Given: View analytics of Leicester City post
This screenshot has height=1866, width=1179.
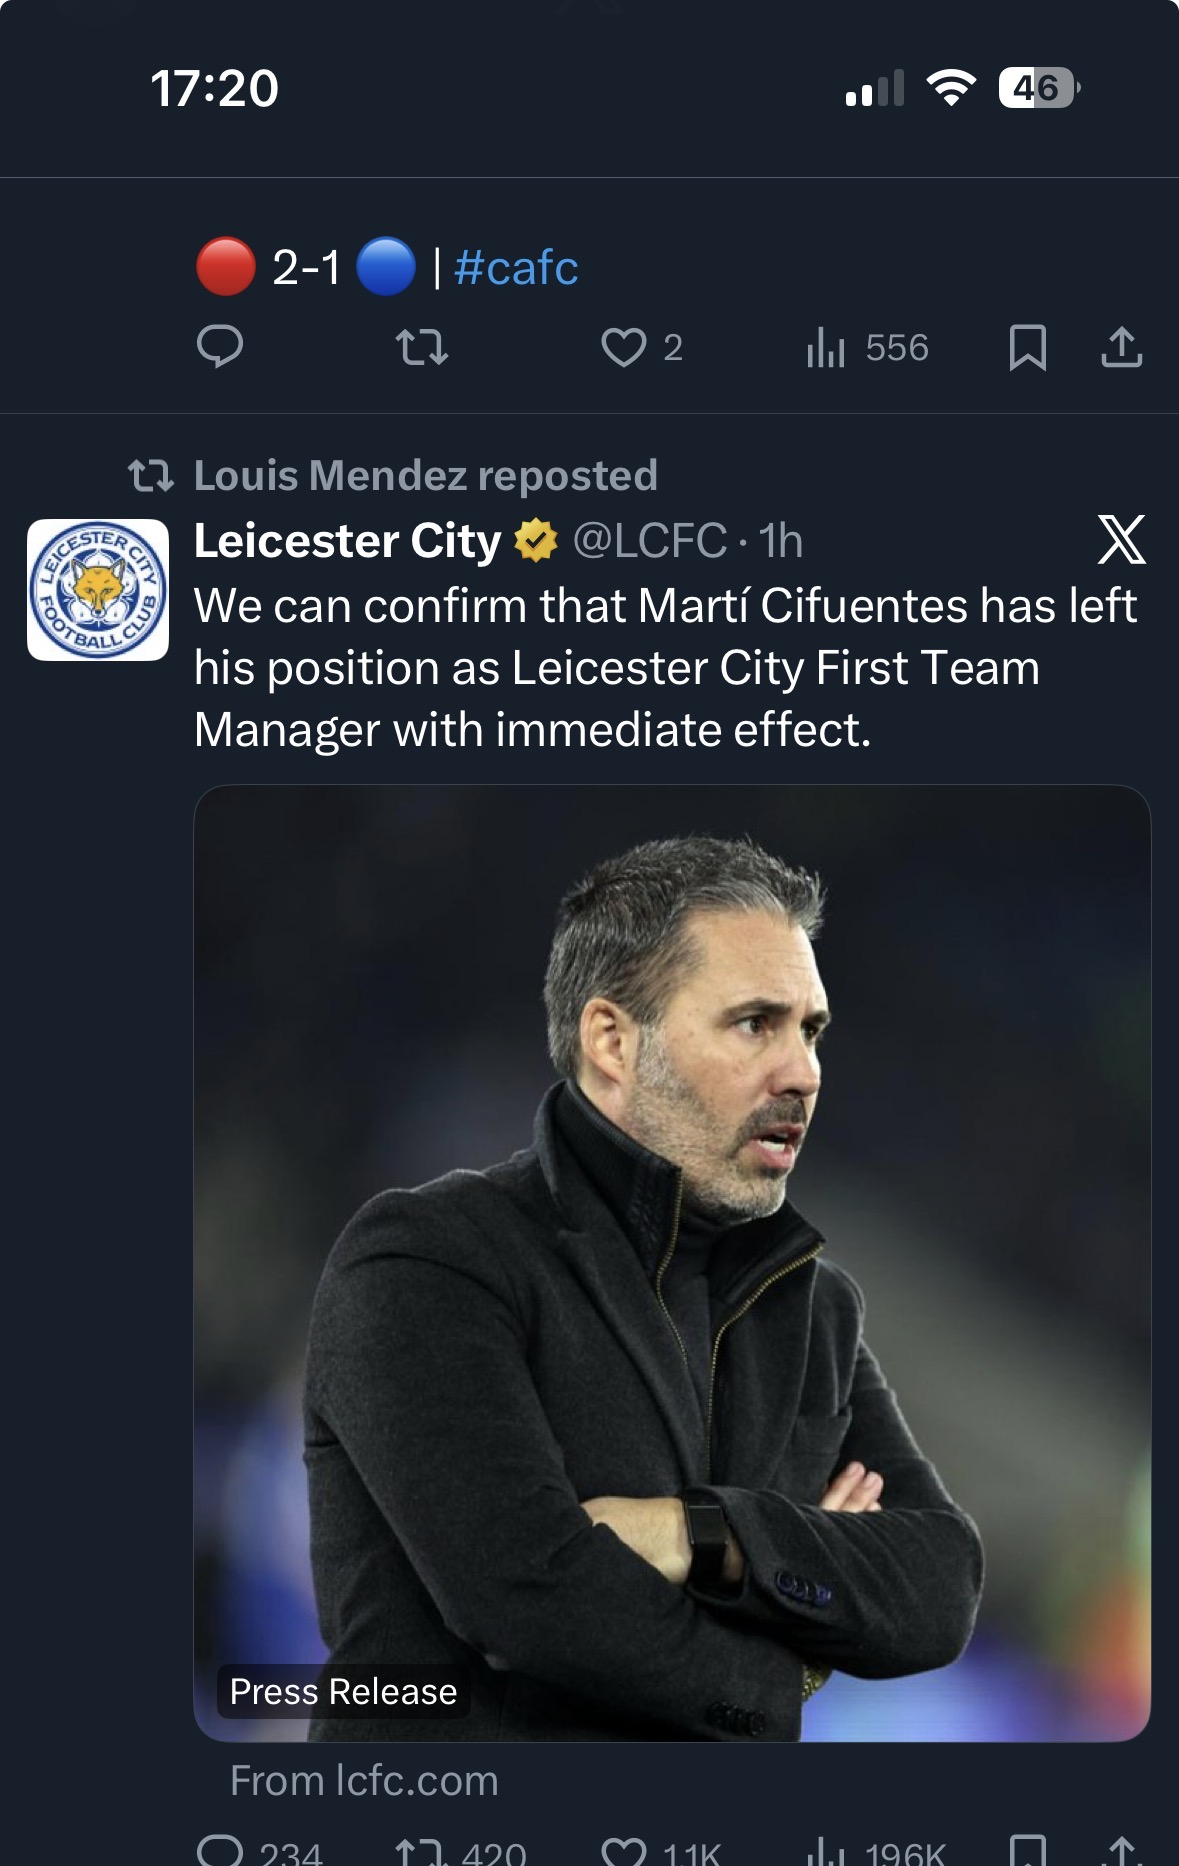Looking at the screenshot, I should click(826, 1852).
